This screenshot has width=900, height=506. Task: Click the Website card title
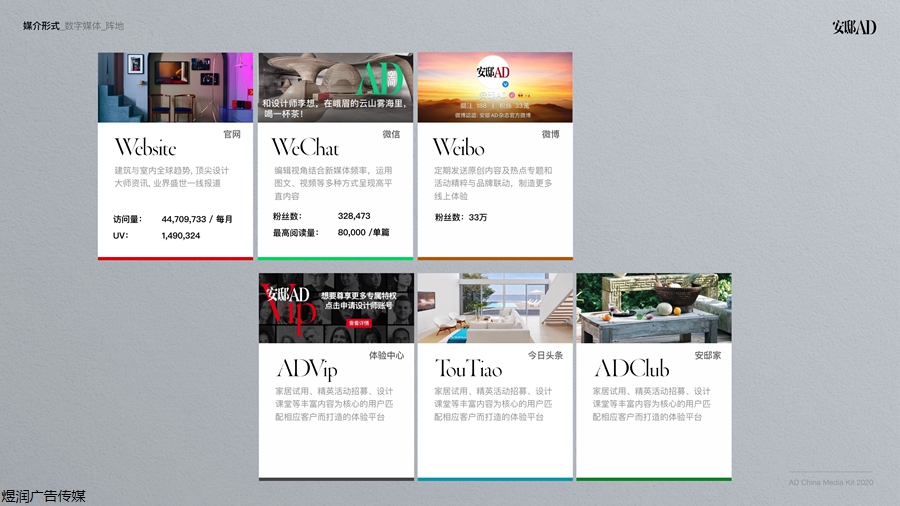click(x=146, y=147)
